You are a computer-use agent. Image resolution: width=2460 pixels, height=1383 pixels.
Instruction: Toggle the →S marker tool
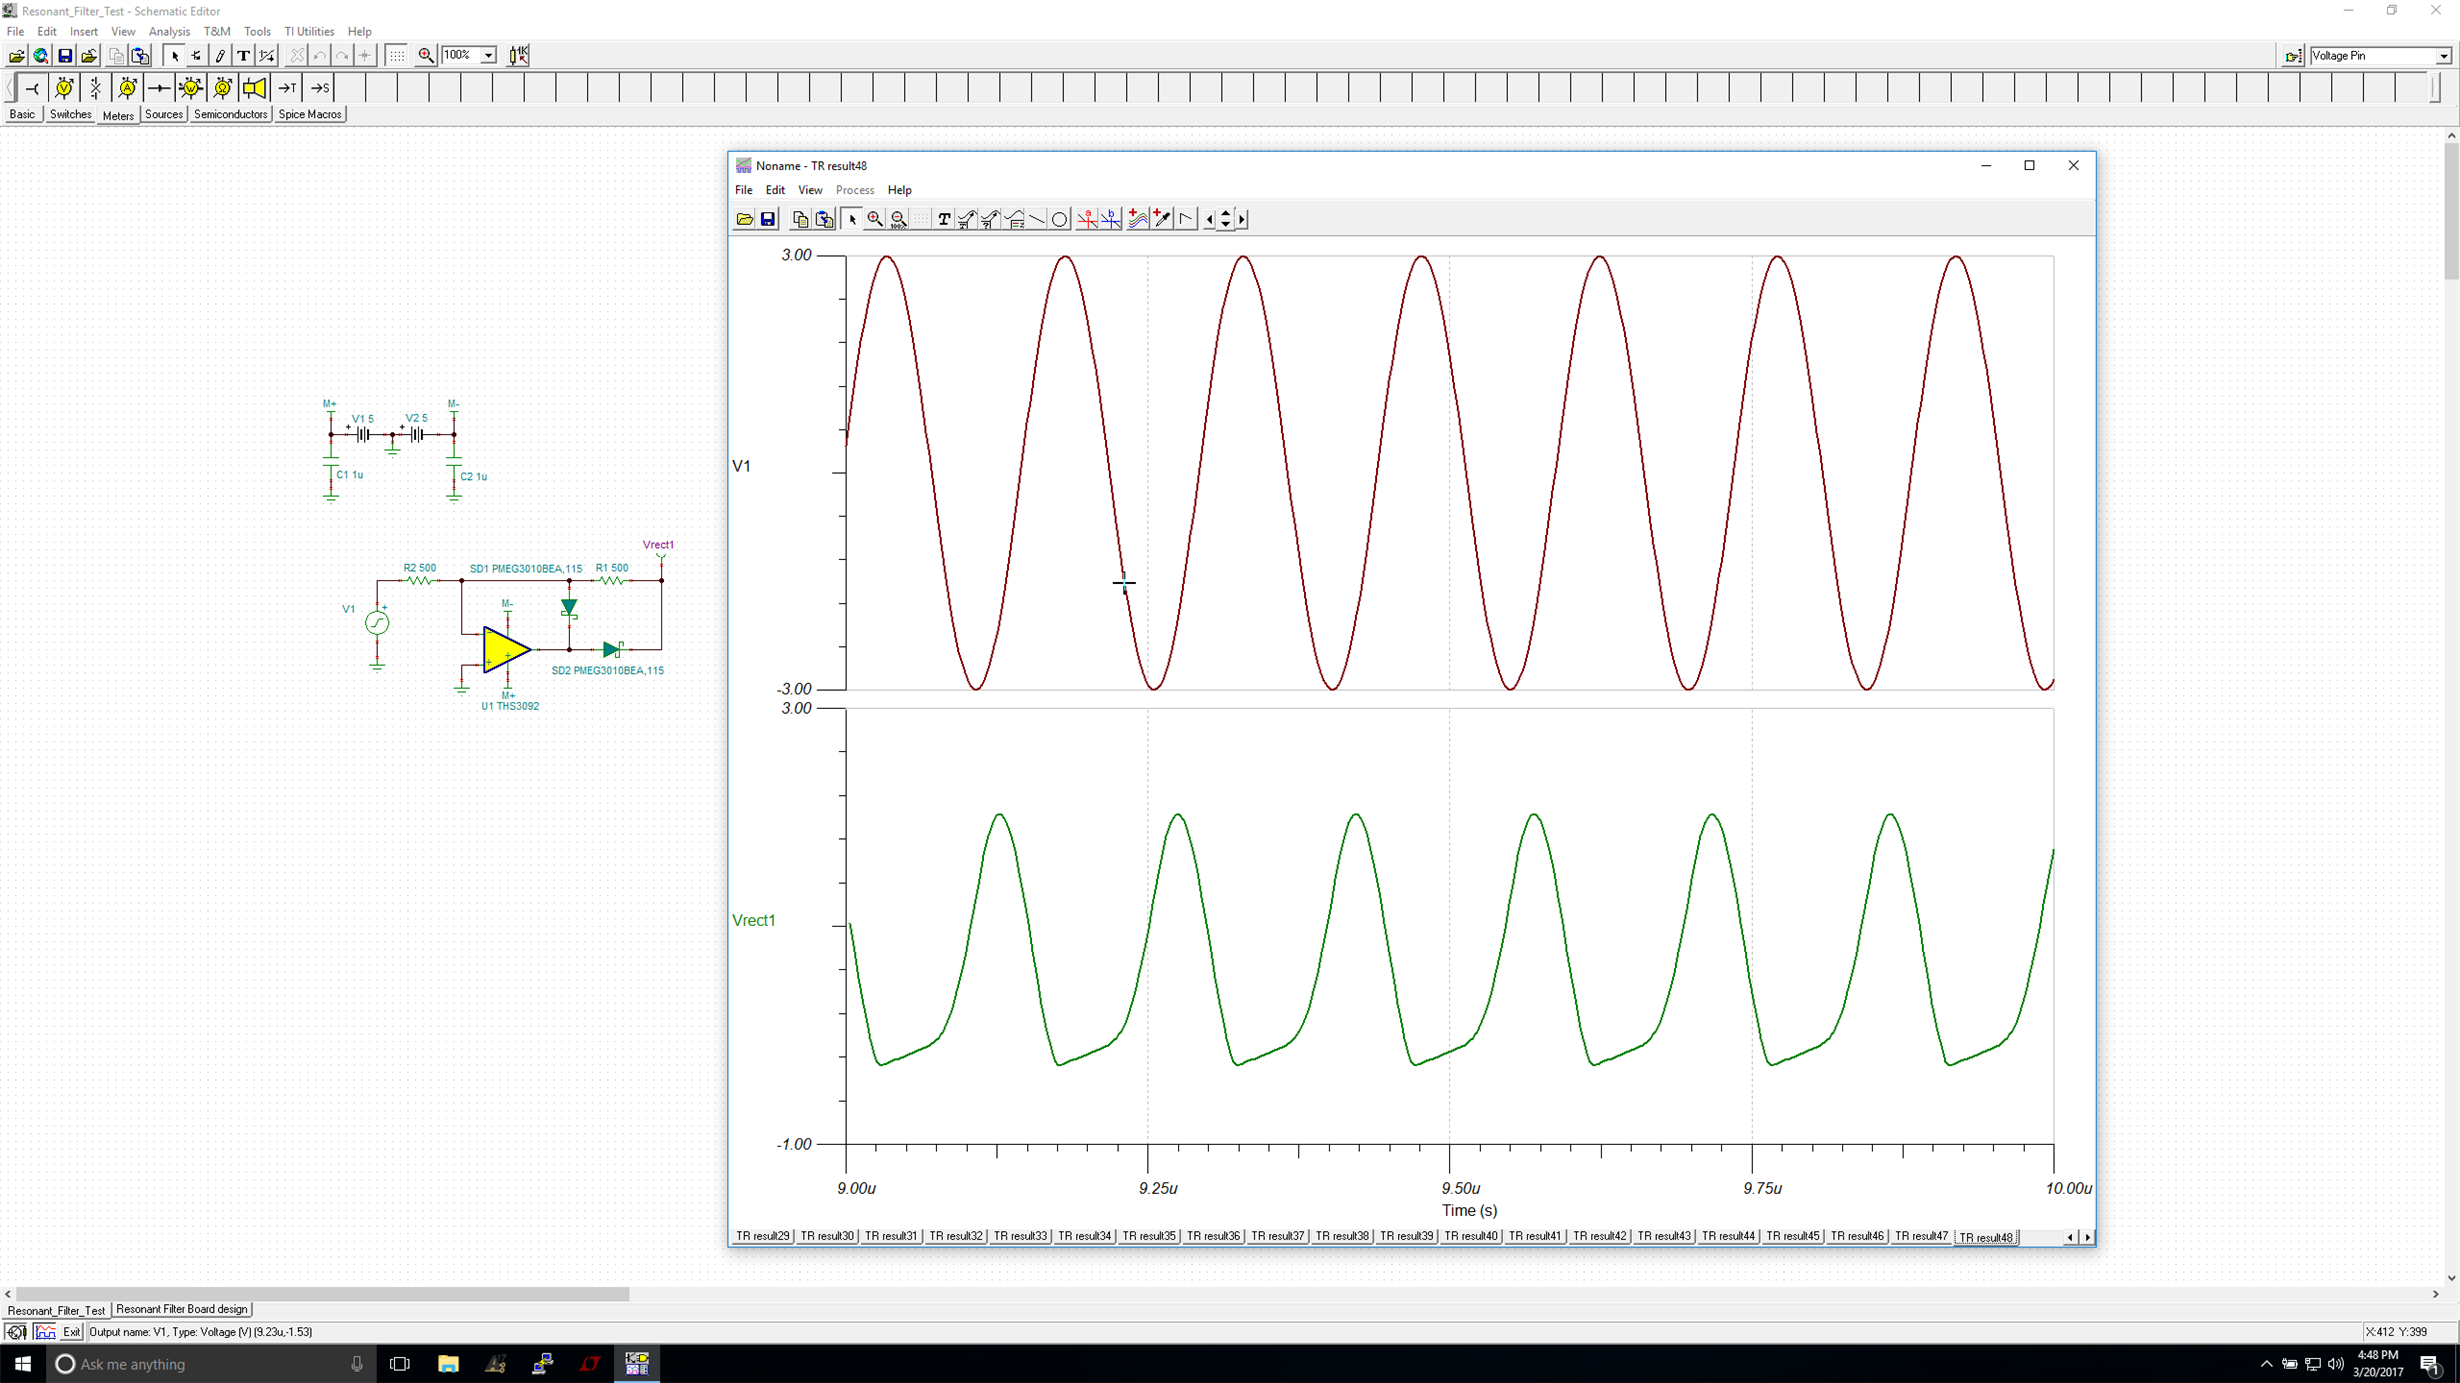(319, 88)
